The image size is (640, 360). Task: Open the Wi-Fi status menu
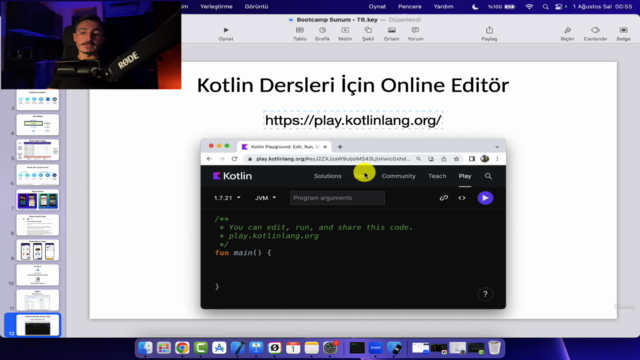529,7
